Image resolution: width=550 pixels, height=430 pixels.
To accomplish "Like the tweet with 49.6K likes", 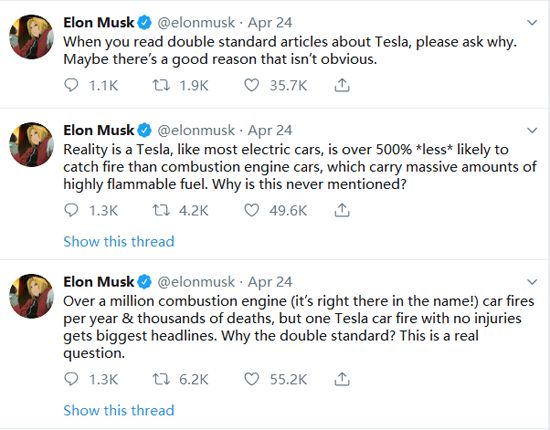I will pyautogui.click(x=251, y=210).
